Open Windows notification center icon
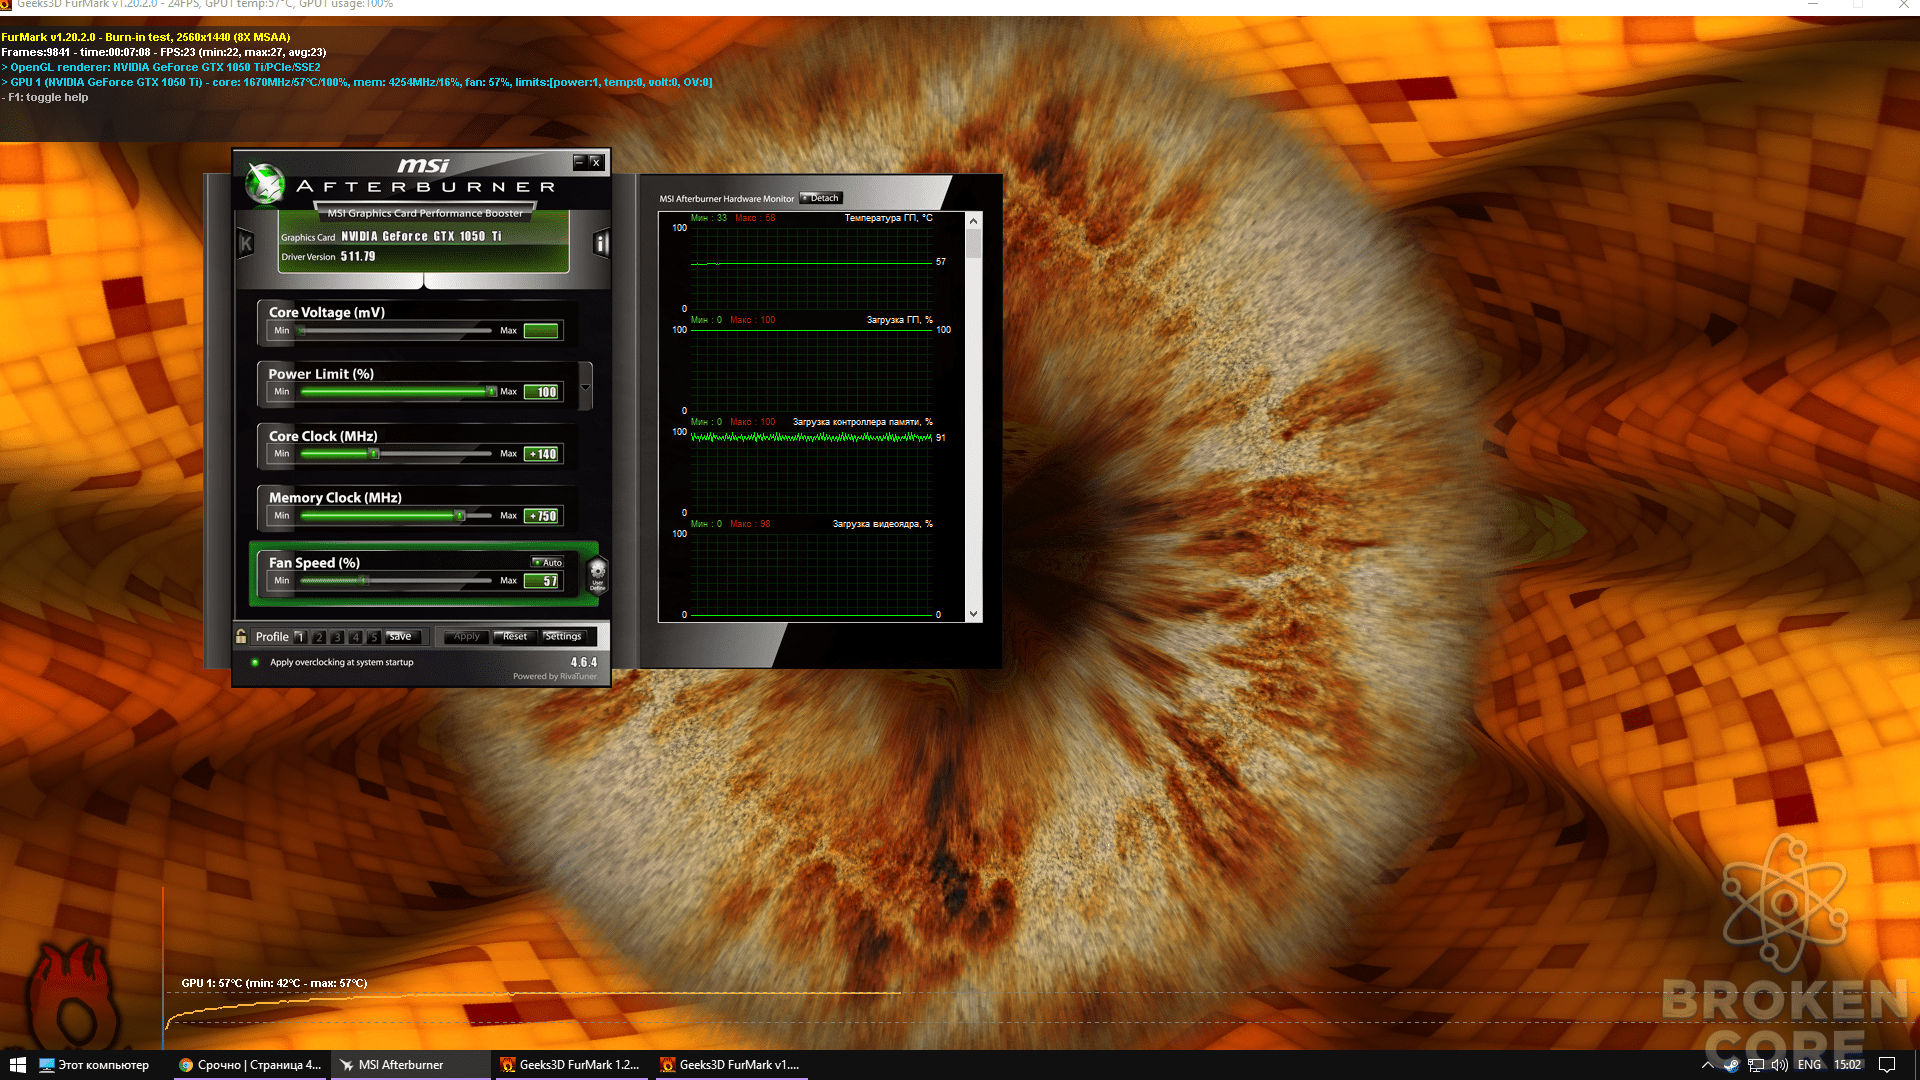 coord(1887,1065)
